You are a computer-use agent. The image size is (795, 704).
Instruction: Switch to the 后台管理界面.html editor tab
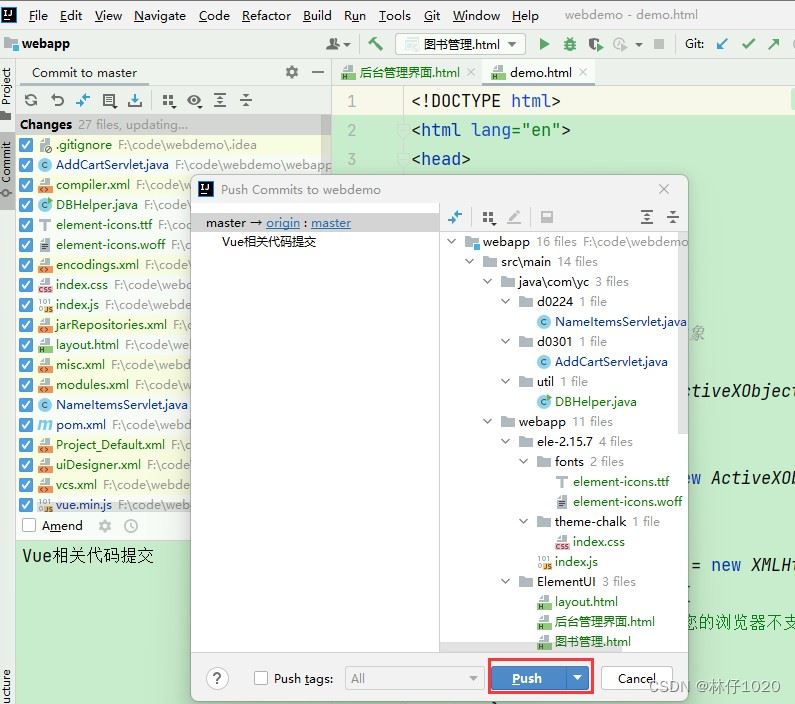[408, 73]
